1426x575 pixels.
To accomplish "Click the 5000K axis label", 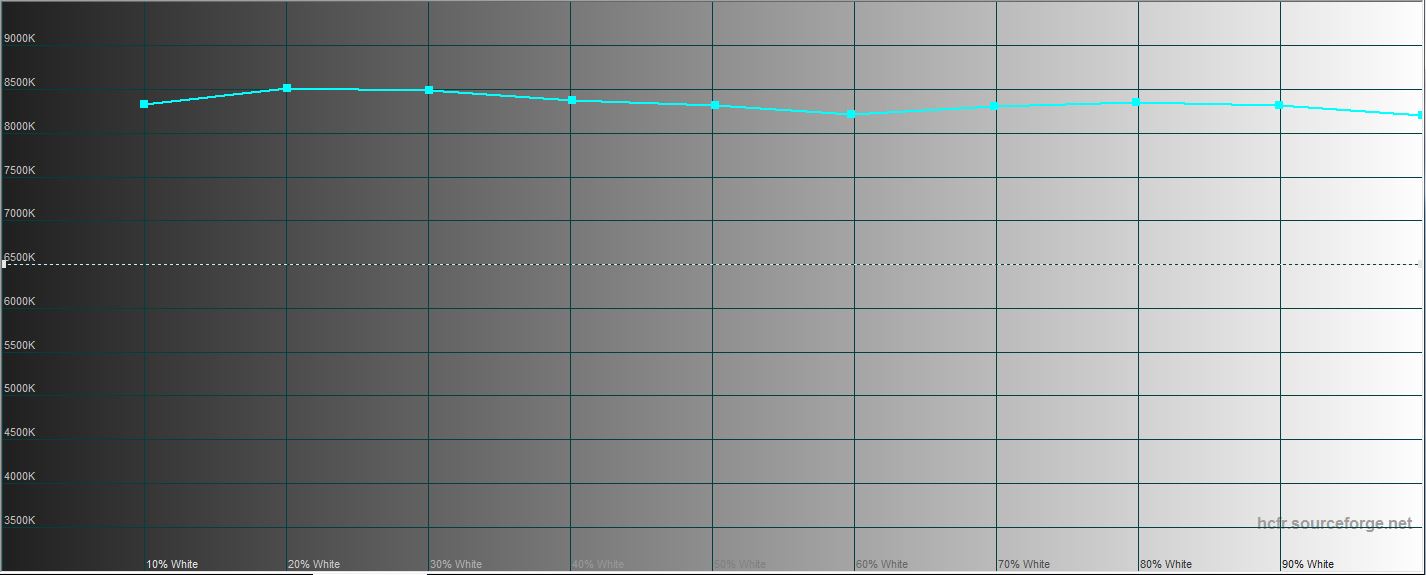I will [20, 389].
